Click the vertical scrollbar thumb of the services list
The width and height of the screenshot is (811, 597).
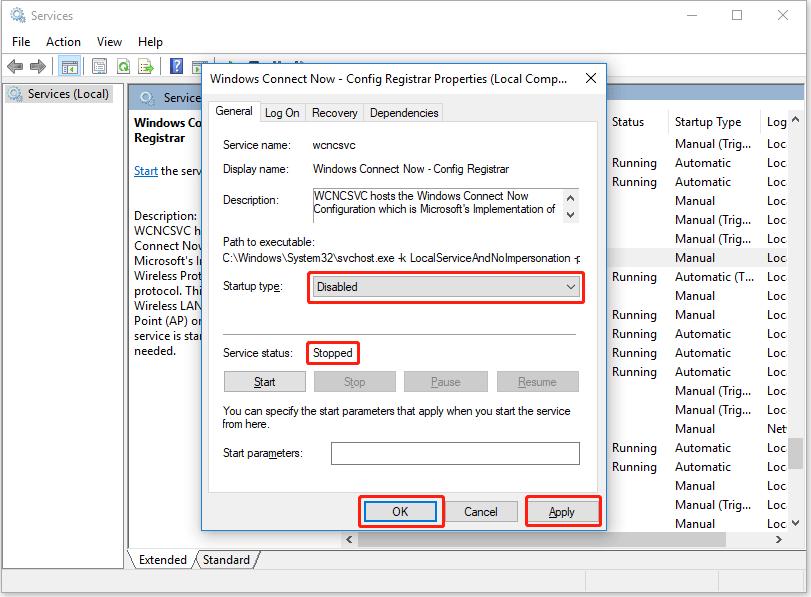pyautogui.click(x=795, y=453)
